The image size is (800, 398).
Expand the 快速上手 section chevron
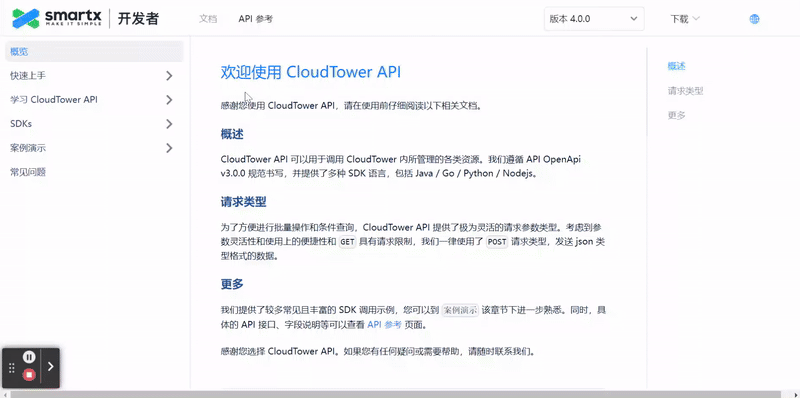click(x=169, y=76)
